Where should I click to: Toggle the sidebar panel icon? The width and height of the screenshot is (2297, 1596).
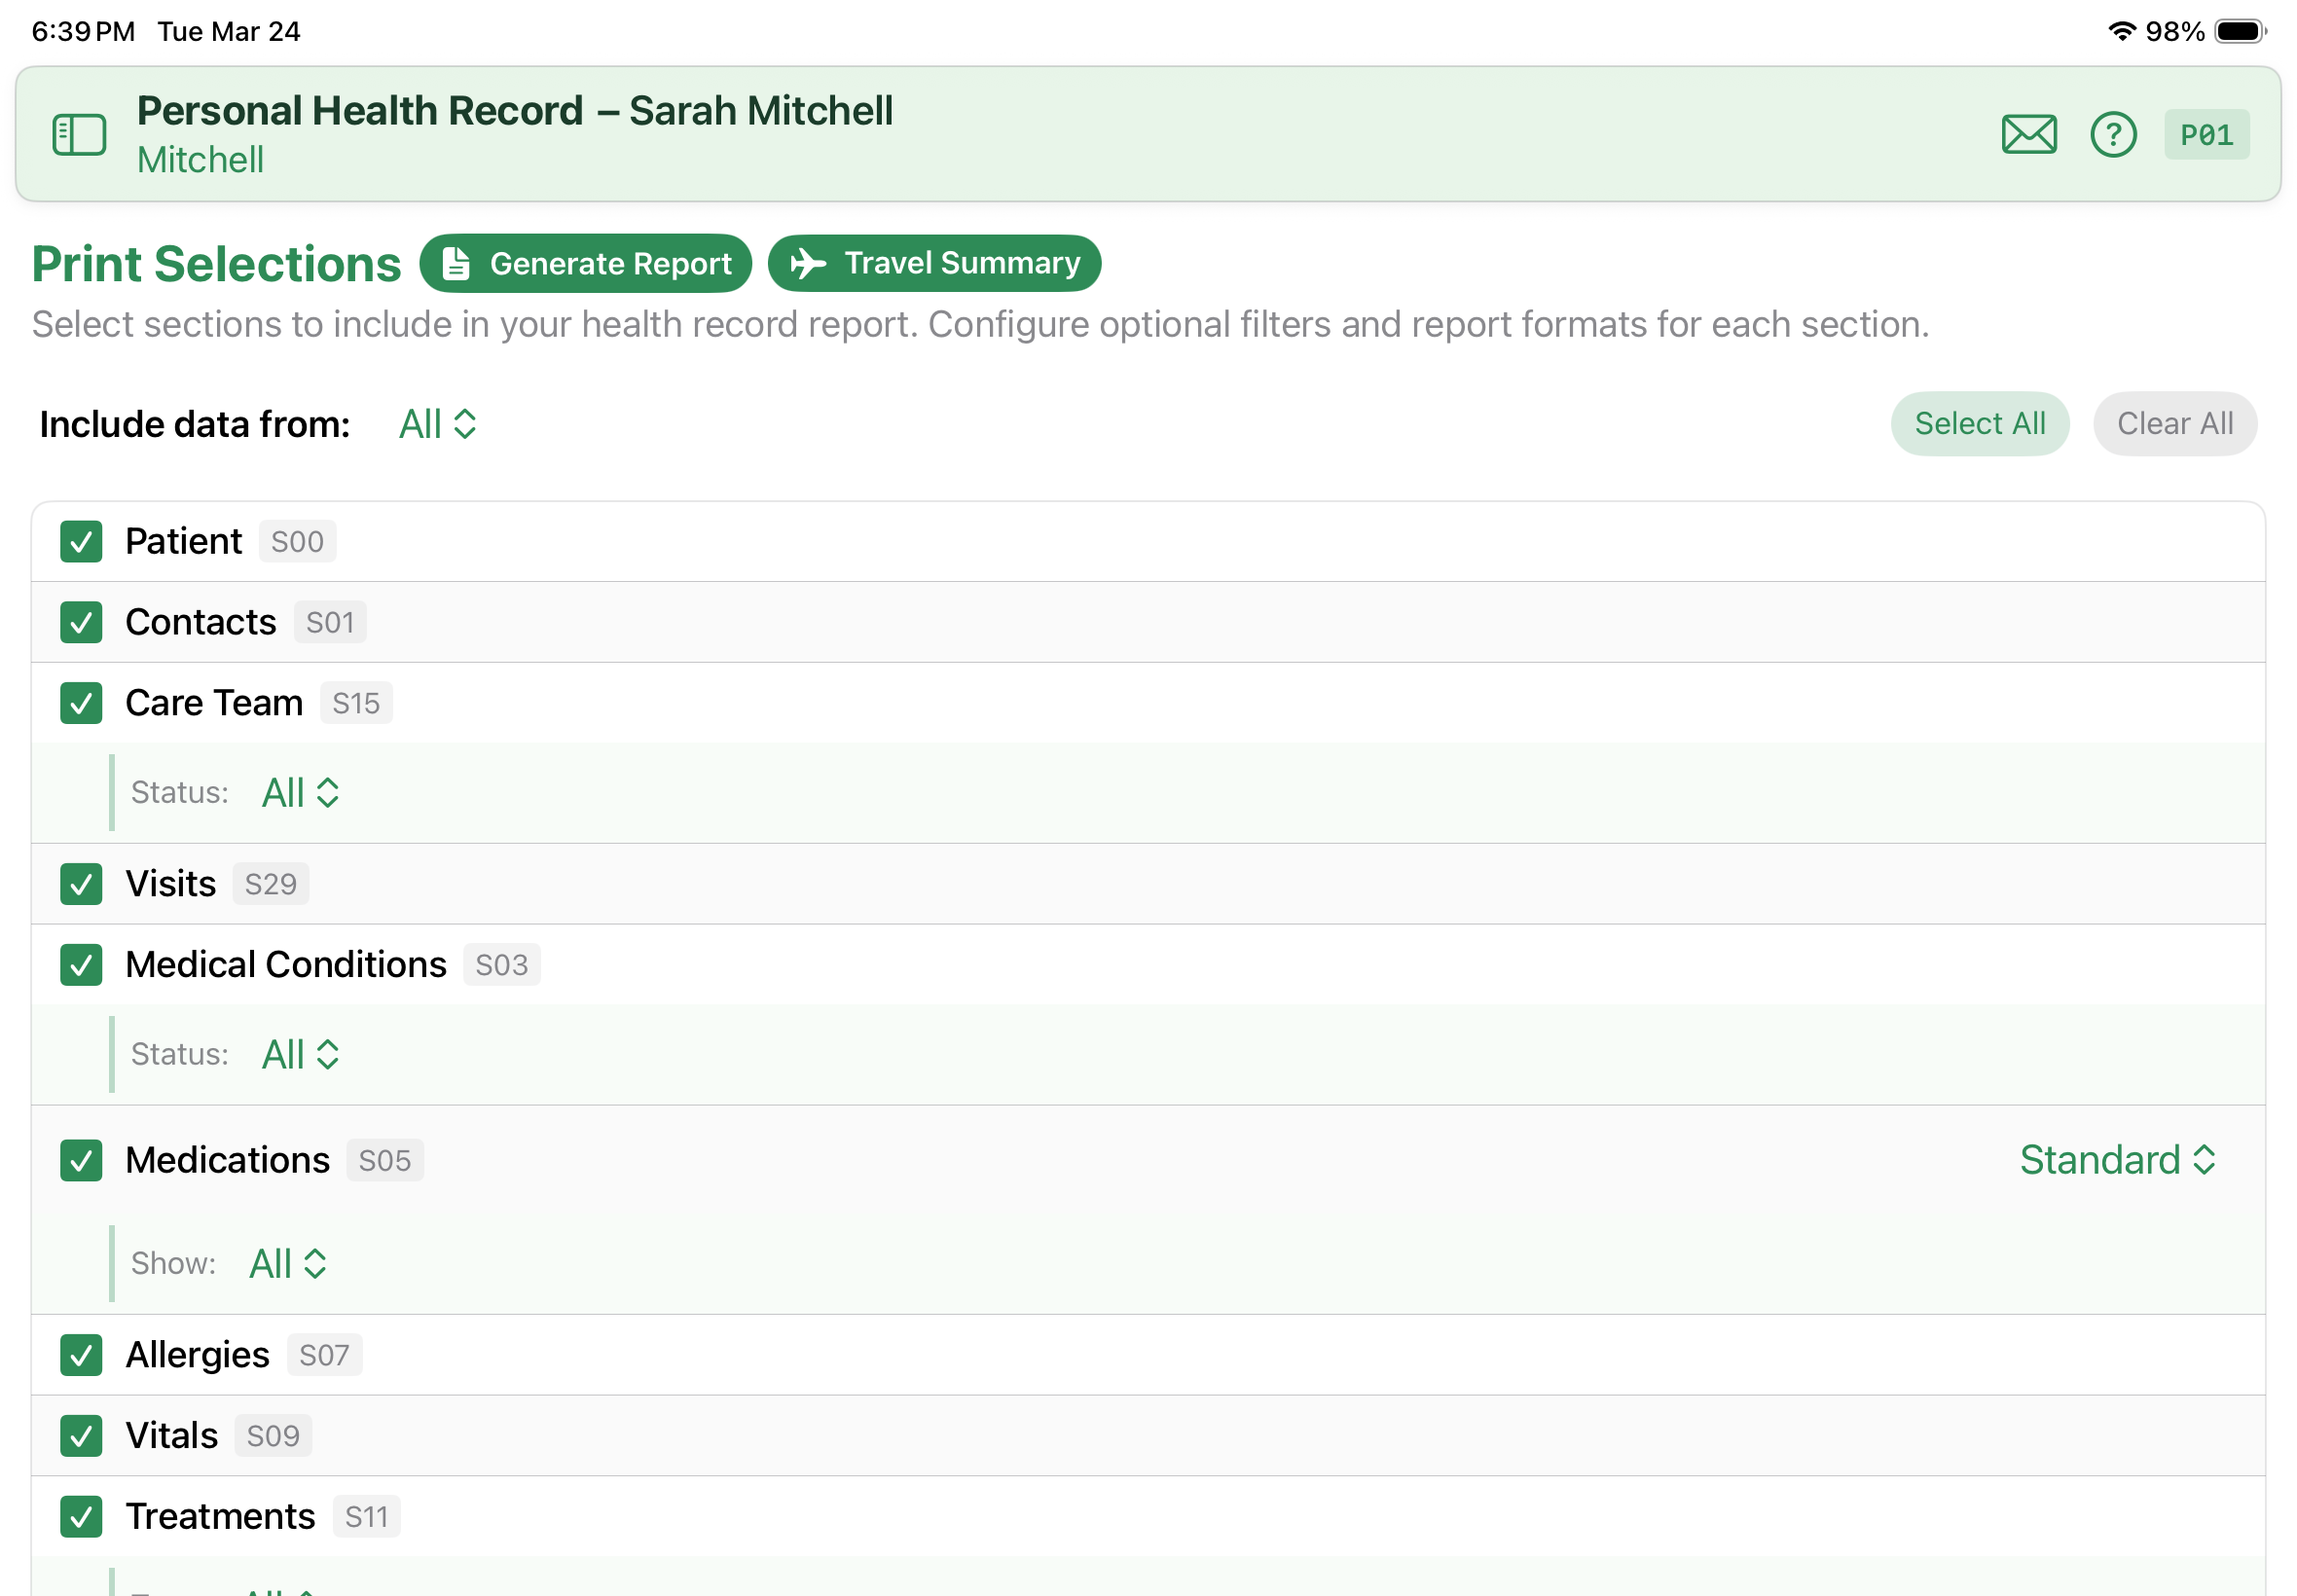coord(79,134)
